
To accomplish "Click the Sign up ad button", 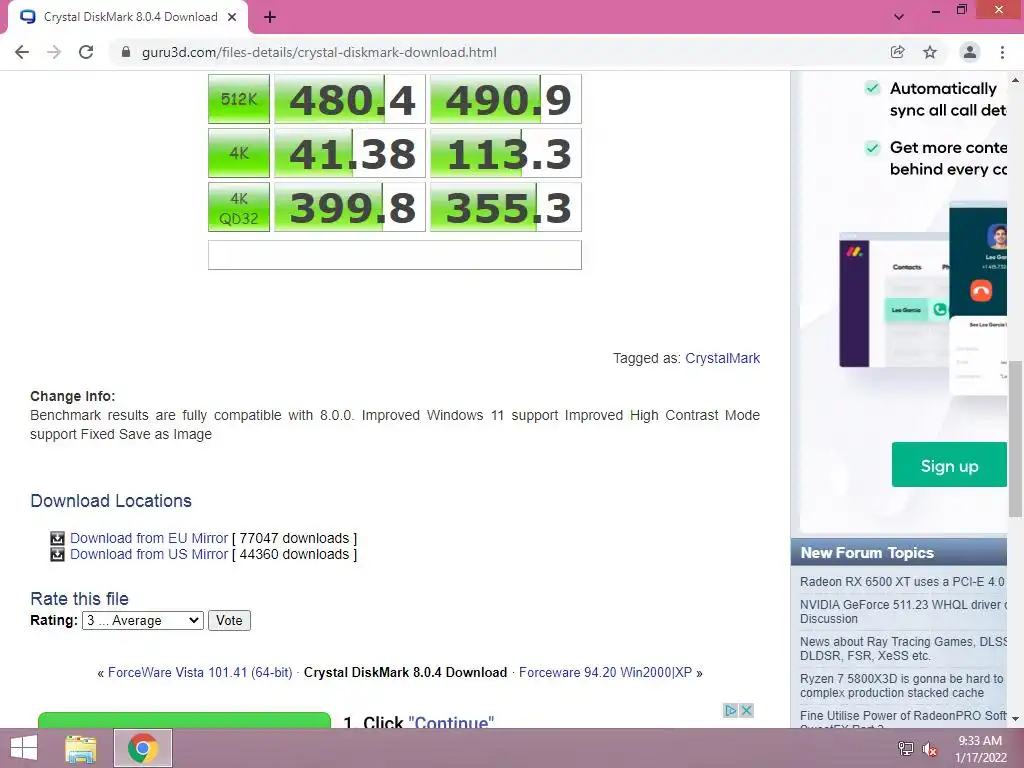I will [949, 465].
